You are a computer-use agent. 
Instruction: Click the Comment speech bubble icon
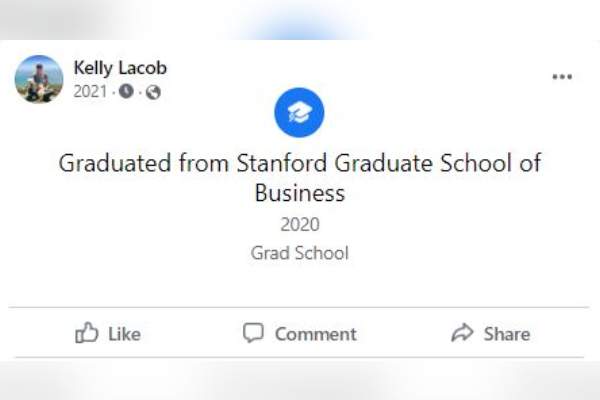point(254,333)
